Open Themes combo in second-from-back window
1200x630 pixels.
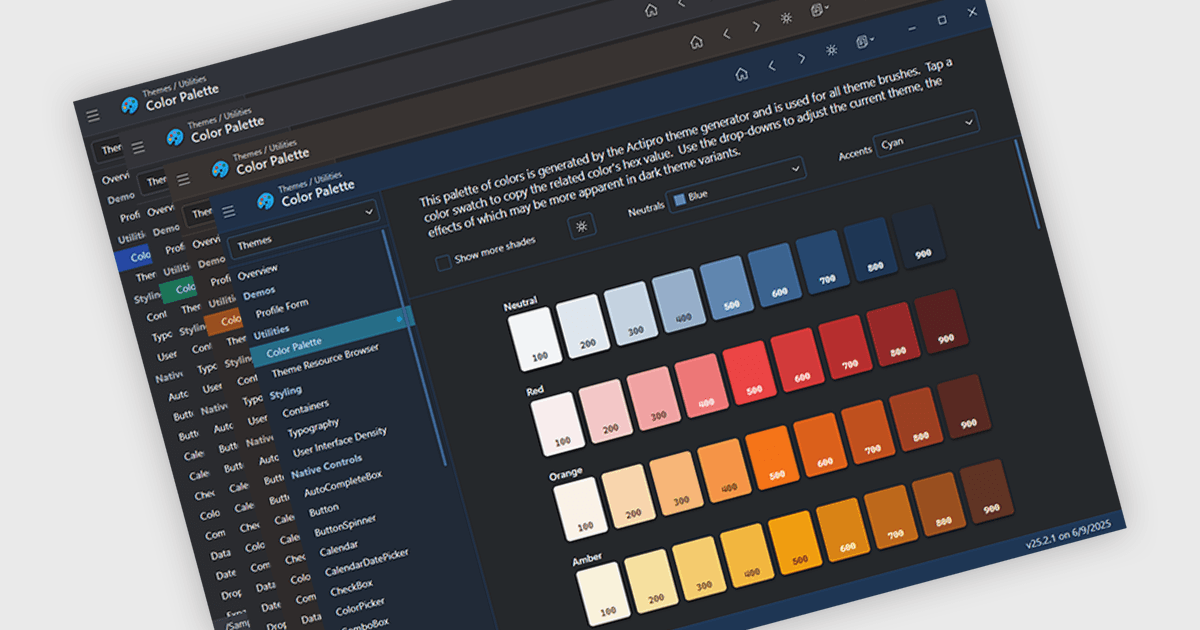(x=152, y=183)
